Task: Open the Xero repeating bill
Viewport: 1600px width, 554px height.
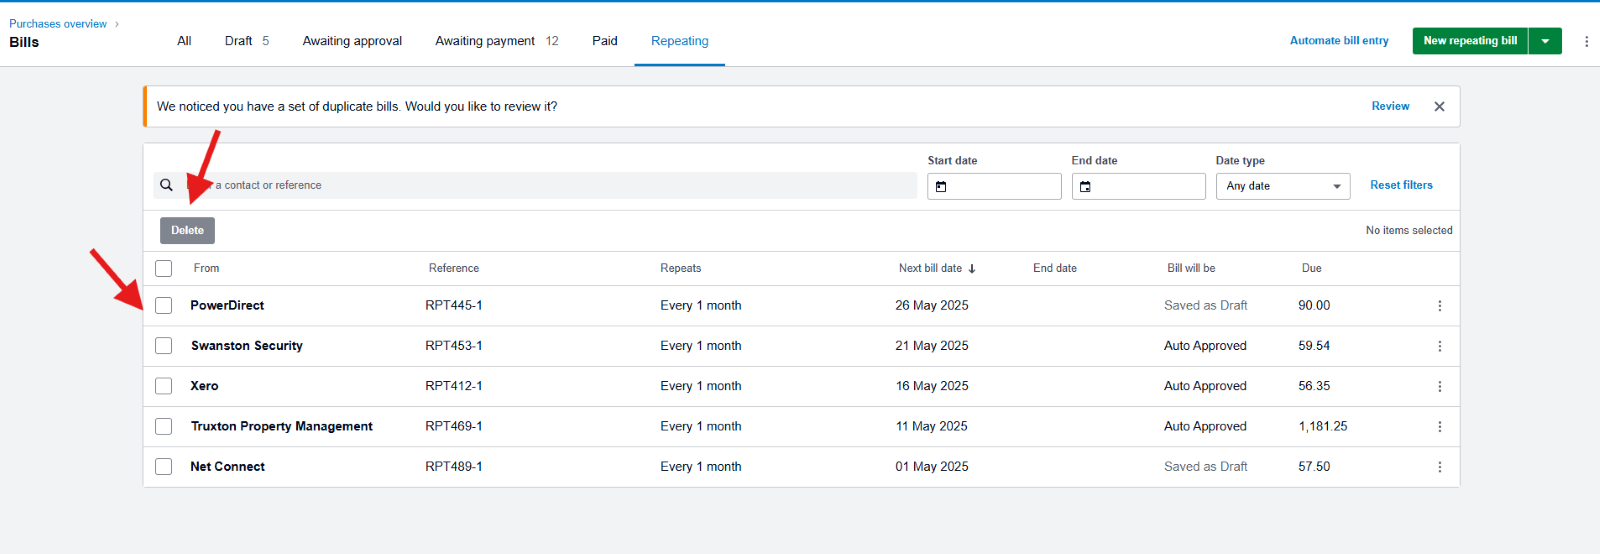Action: pos(204,386)
